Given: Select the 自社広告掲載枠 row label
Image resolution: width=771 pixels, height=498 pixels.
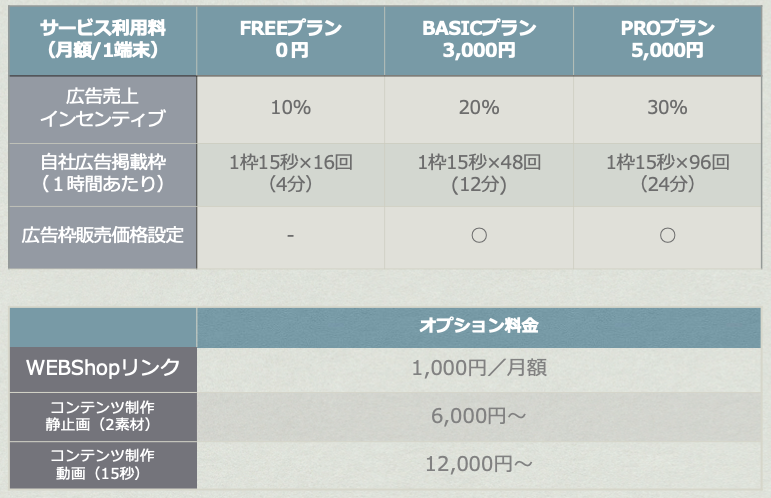Looking at the screenshot, I should pyautogui.click(x=103, y=172).
